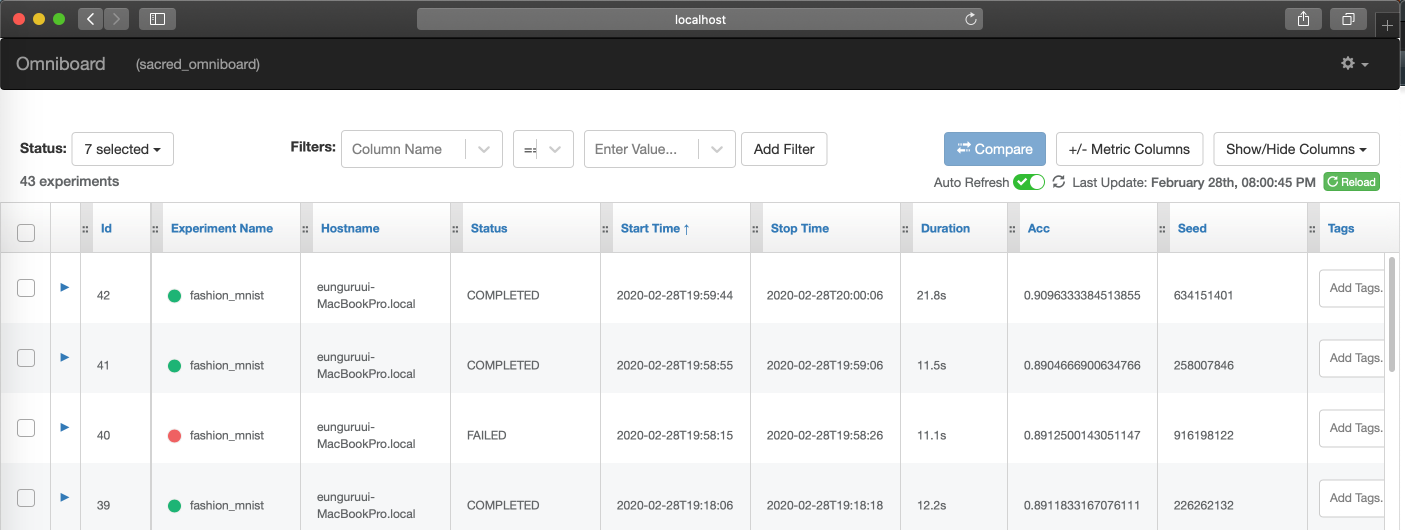The image size is (1405, 530).
Task: Select seed value 258007846
Action: click(1204, 365)
